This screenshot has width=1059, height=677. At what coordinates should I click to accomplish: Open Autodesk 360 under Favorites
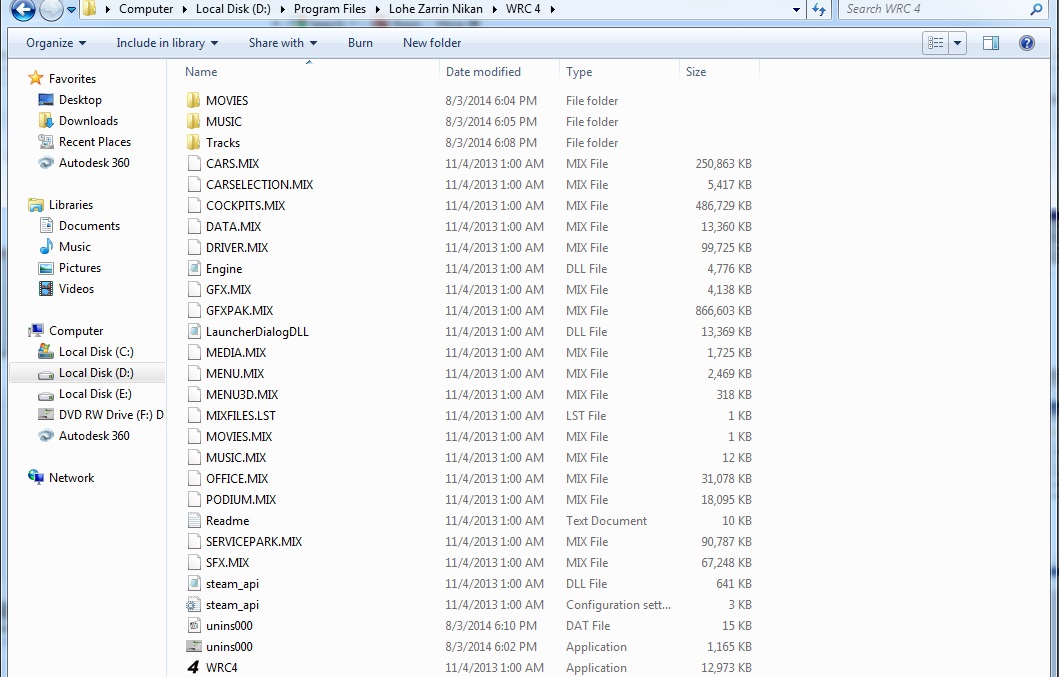click(x=94, y=162)
